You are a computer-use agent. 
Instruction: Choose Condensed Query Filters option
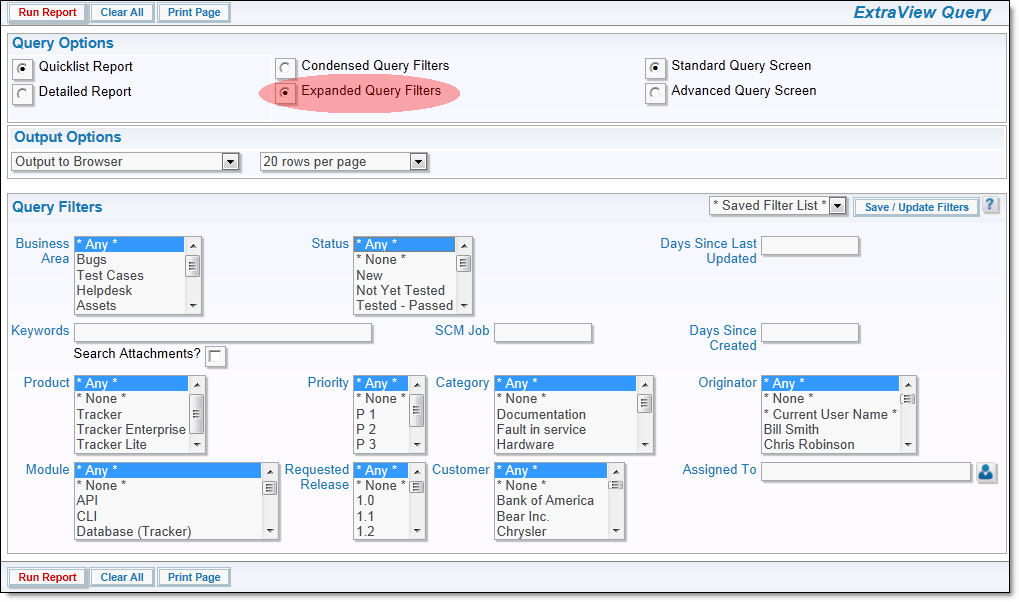pyautogui.click(x=286, y=68)
